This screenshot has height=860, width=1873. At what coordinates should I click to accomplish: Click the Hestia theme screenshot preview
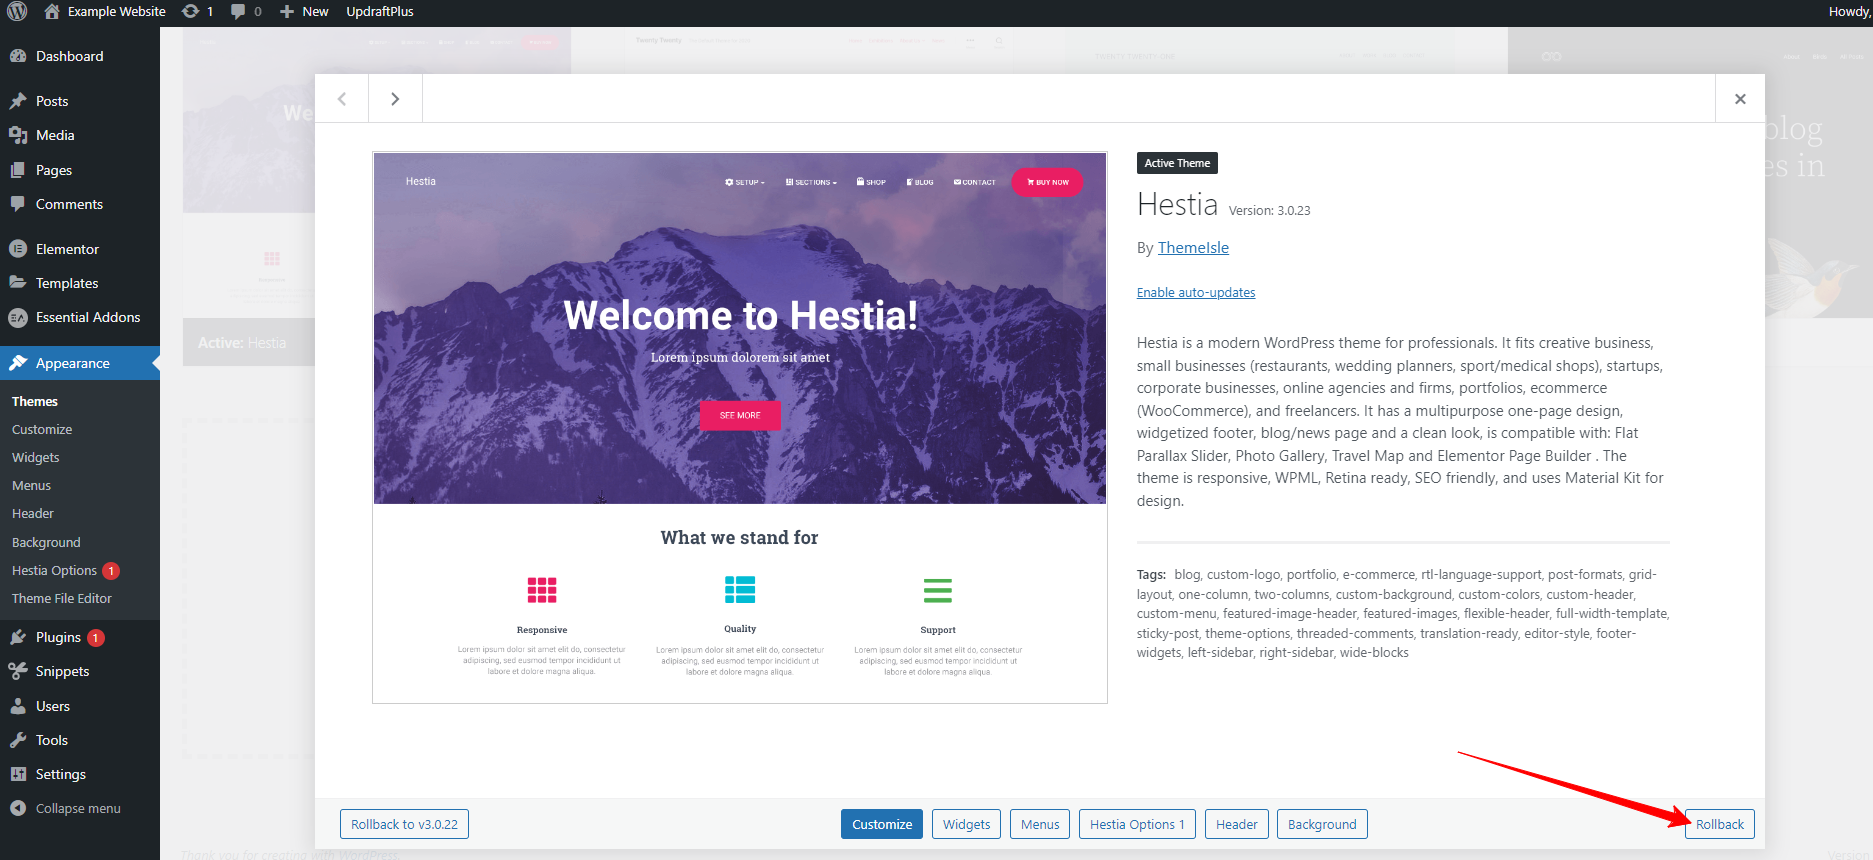tap(740, 428)
